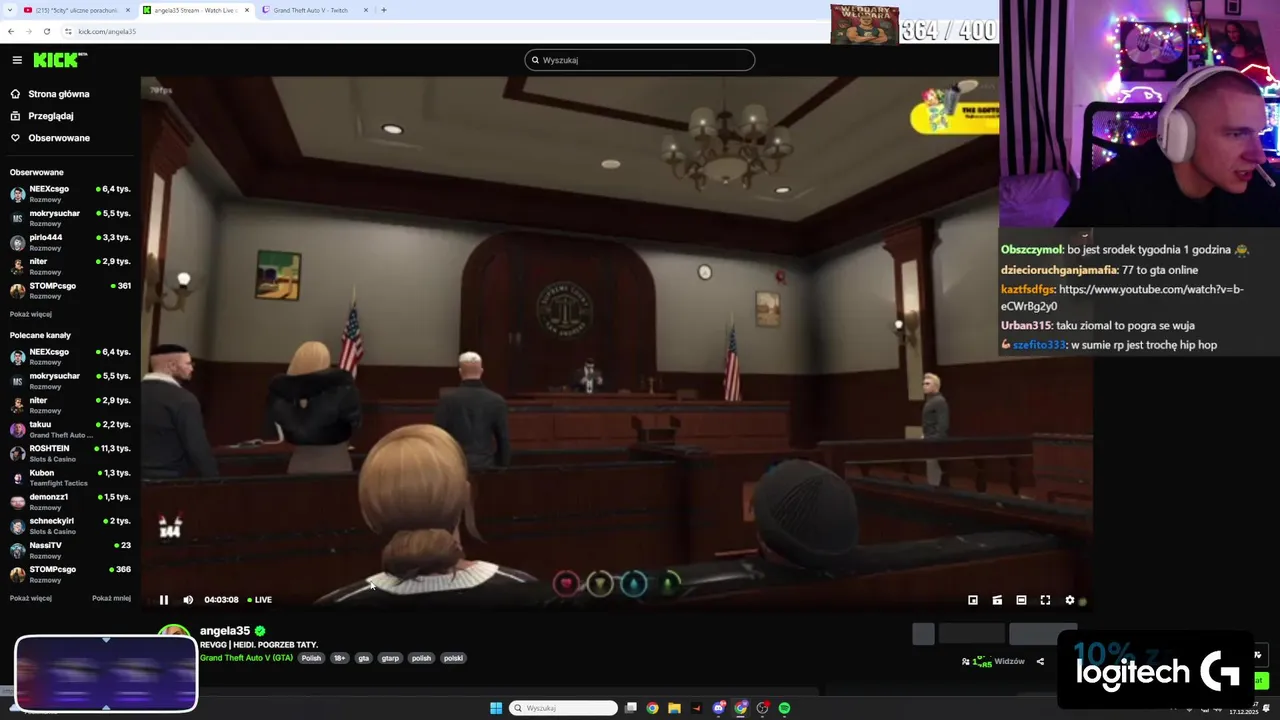Toggle theater mode on the player

point(1021,600)
